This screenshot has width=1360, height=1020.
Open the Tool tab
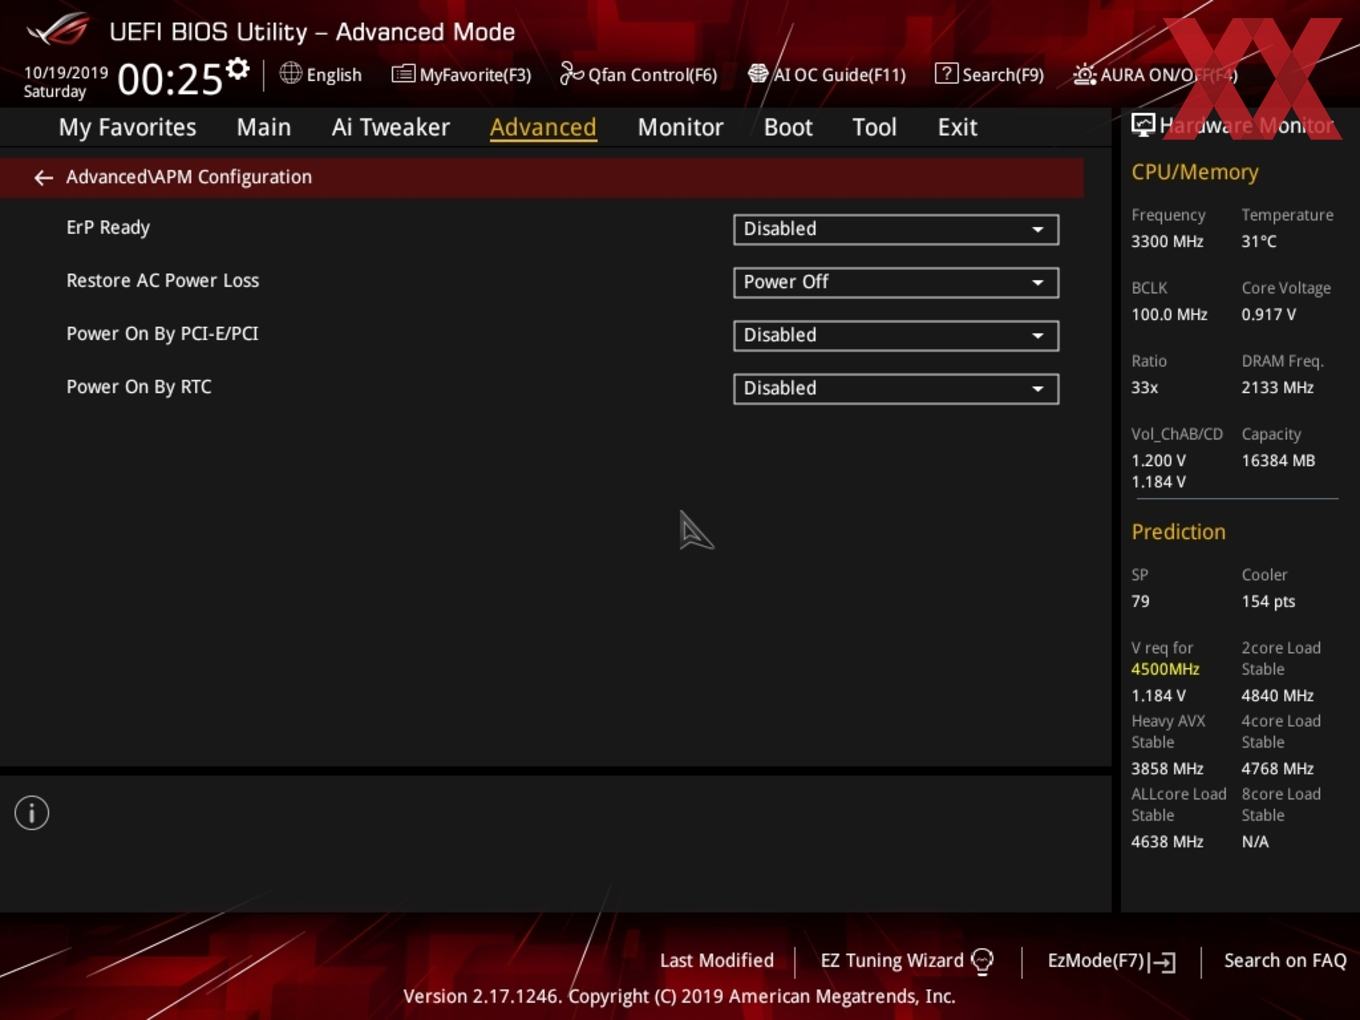point(875,127)
